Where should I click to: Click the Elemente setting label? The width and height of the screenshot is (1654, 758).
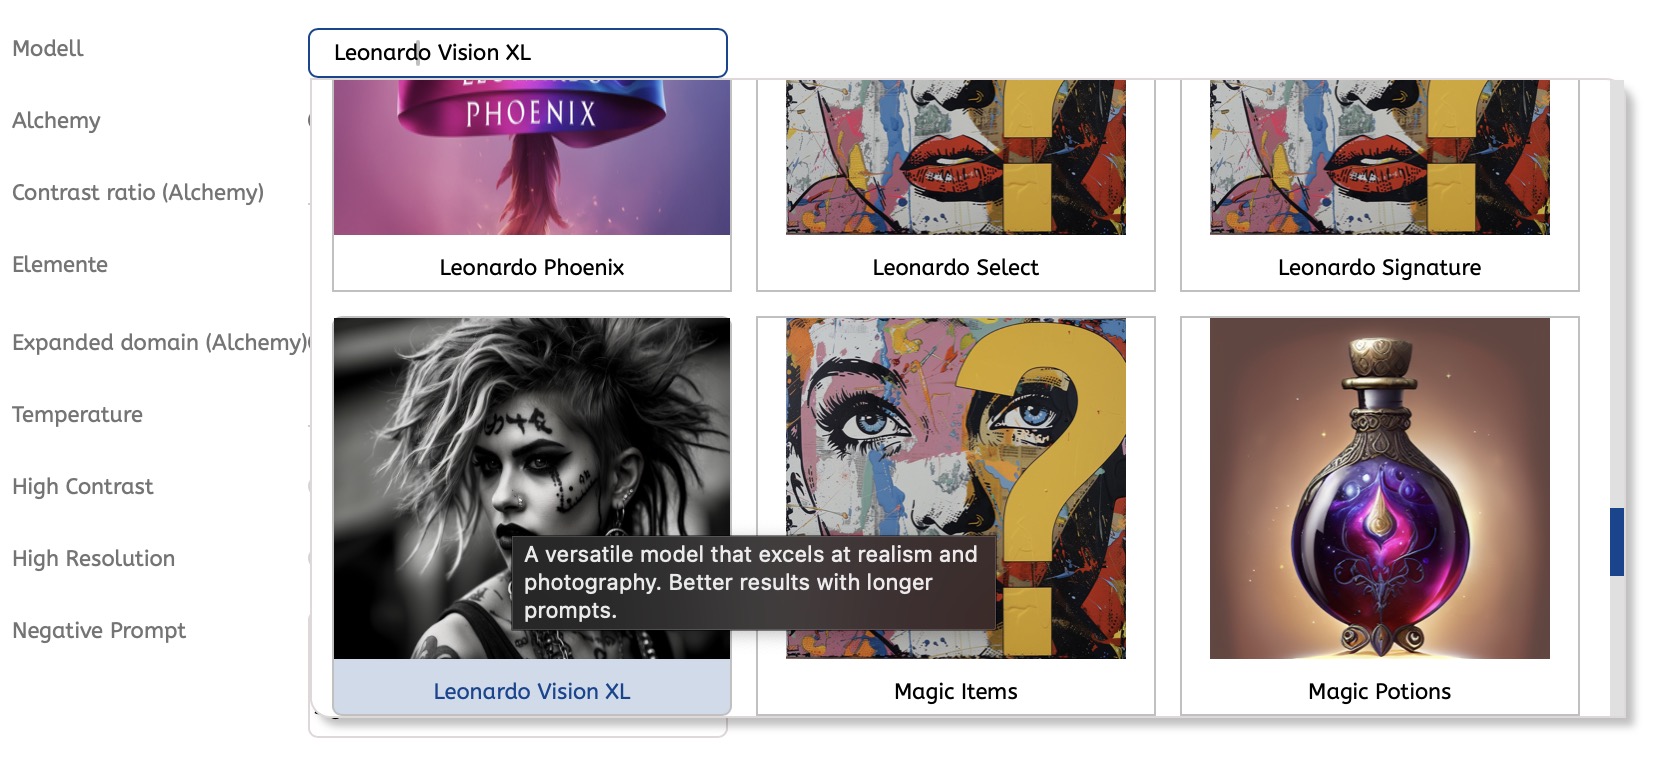(x=60, y=265)
